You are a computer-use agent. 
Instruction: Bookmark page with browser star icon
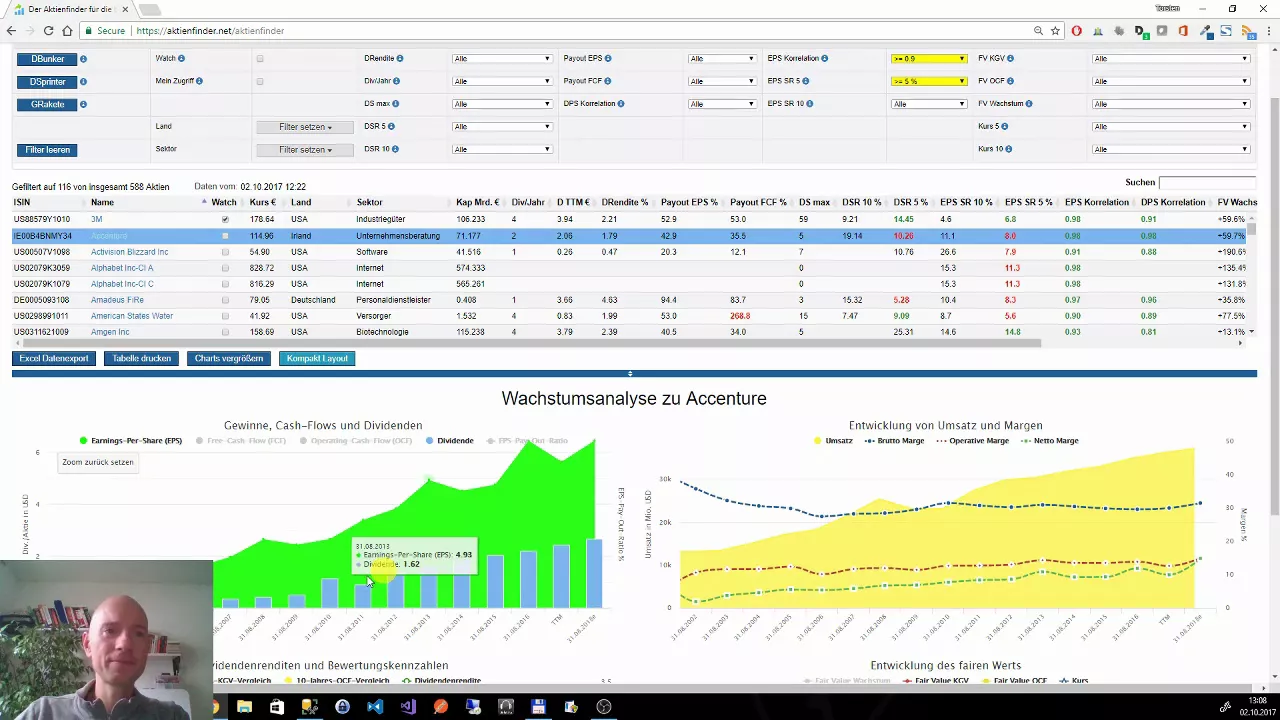click(1055, 31)
